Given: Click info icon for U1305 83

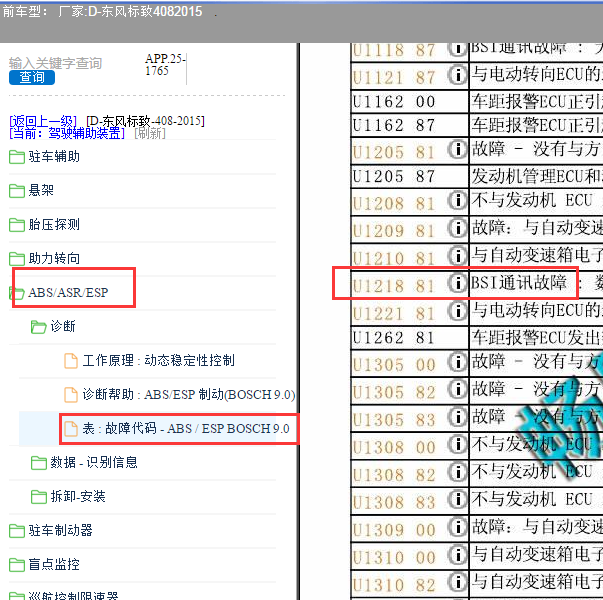Looking at the screenshot, I should pyautogui.click(x=457, y=417).
